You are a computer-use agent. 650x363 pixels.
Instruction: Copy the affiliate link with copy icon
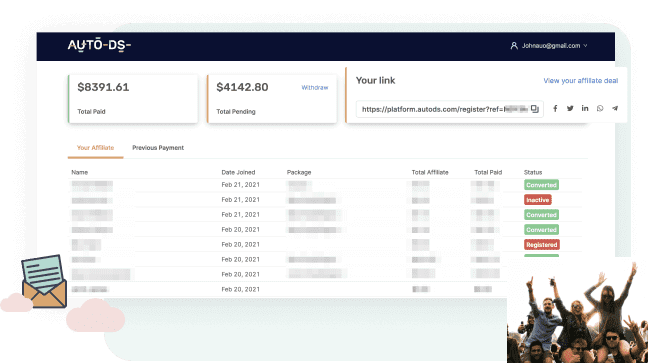[x=535, y=109]
